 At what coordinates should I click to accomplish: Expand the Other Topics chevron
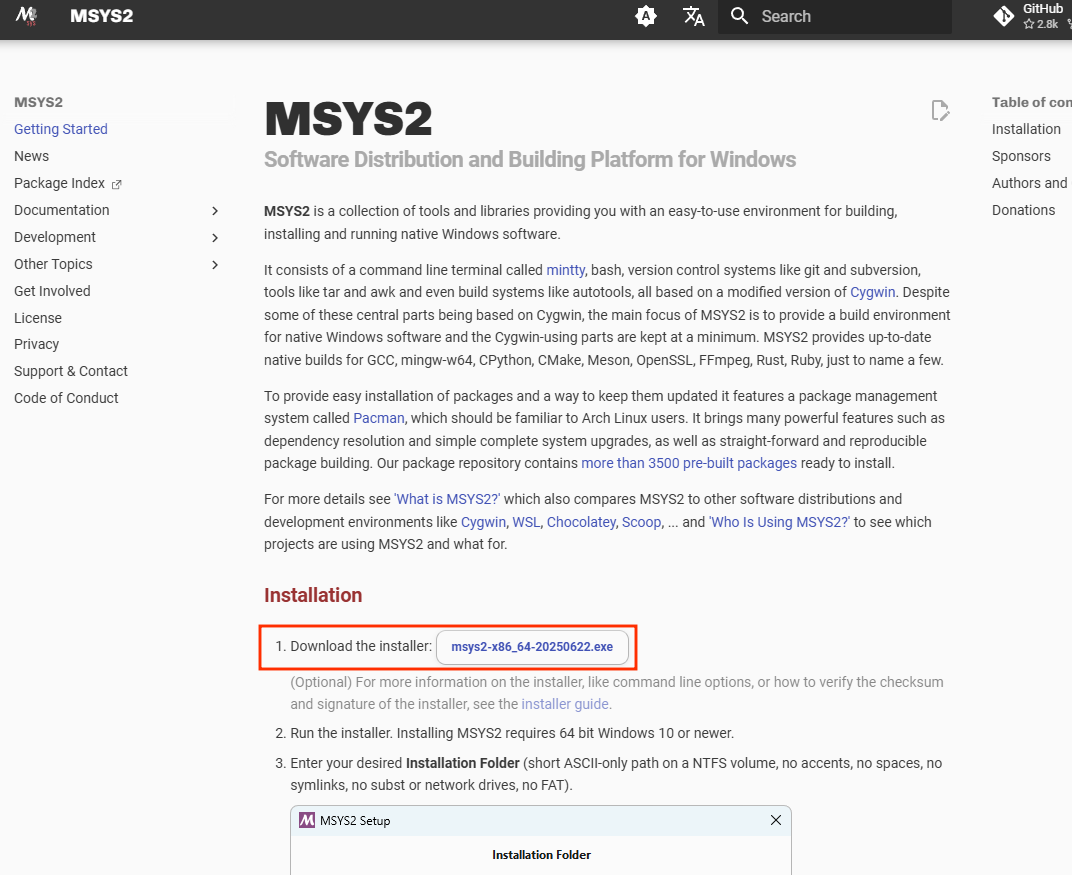[x=215, y=265]
